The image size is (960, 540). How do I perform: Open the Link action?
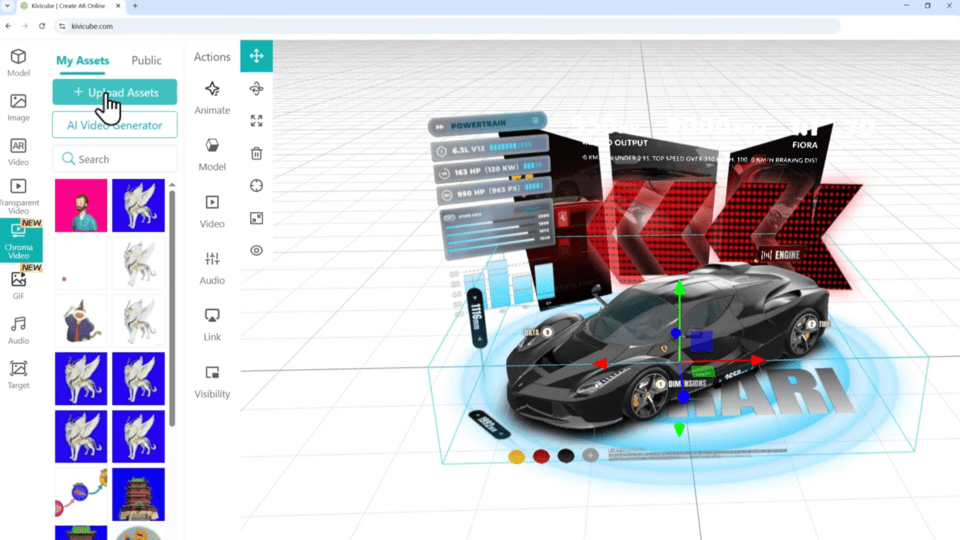[x=212, y=325]
